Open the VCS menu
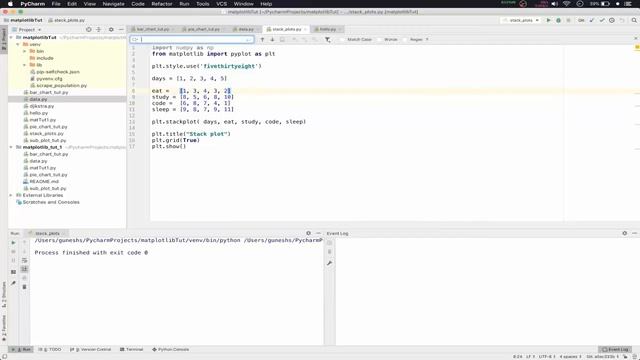Screen dimensions: 640x360 [221, 4]
